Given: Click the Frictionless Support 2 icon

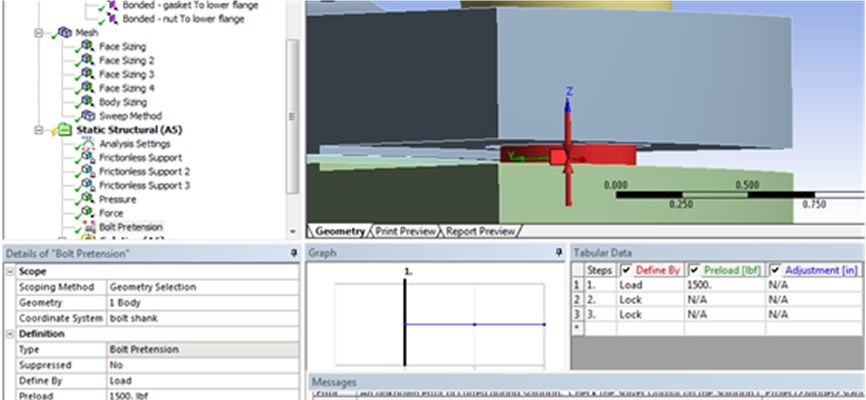Looking at the screenshot, I should 87,171.
